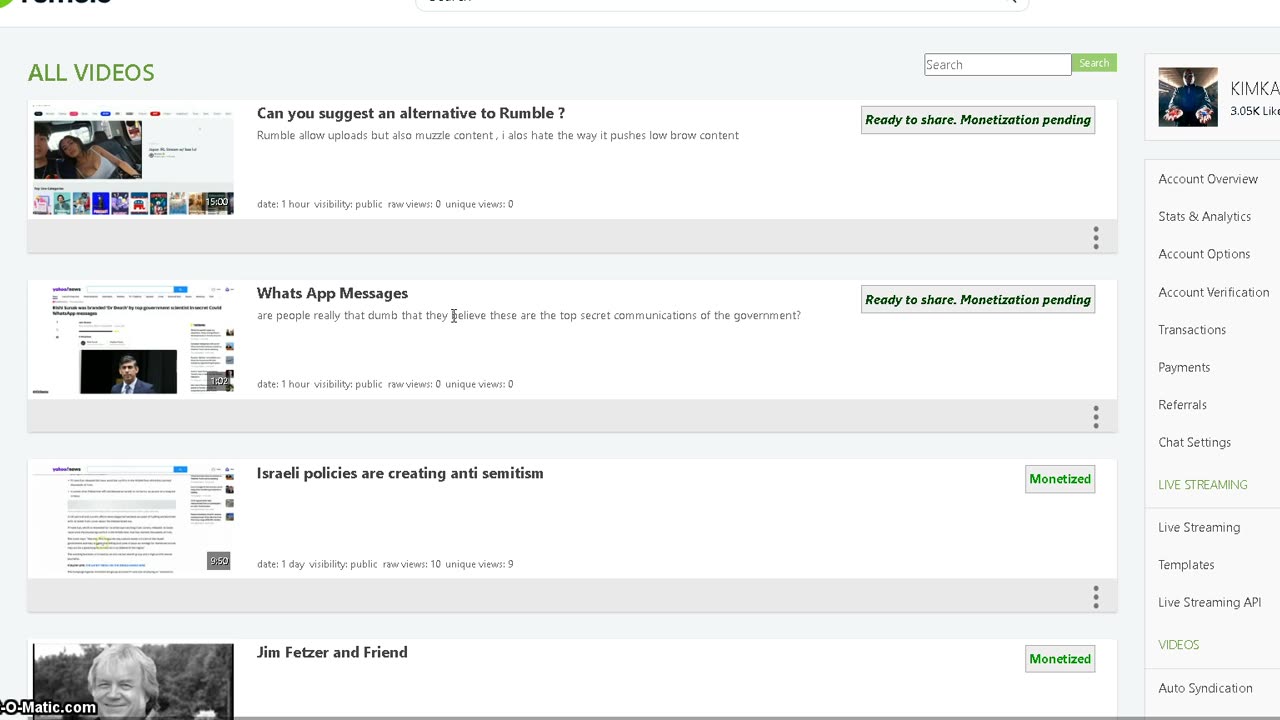1280x720 pixels.
Task: Click Monetized badge on Israeli policies video
Action: 1060,479
